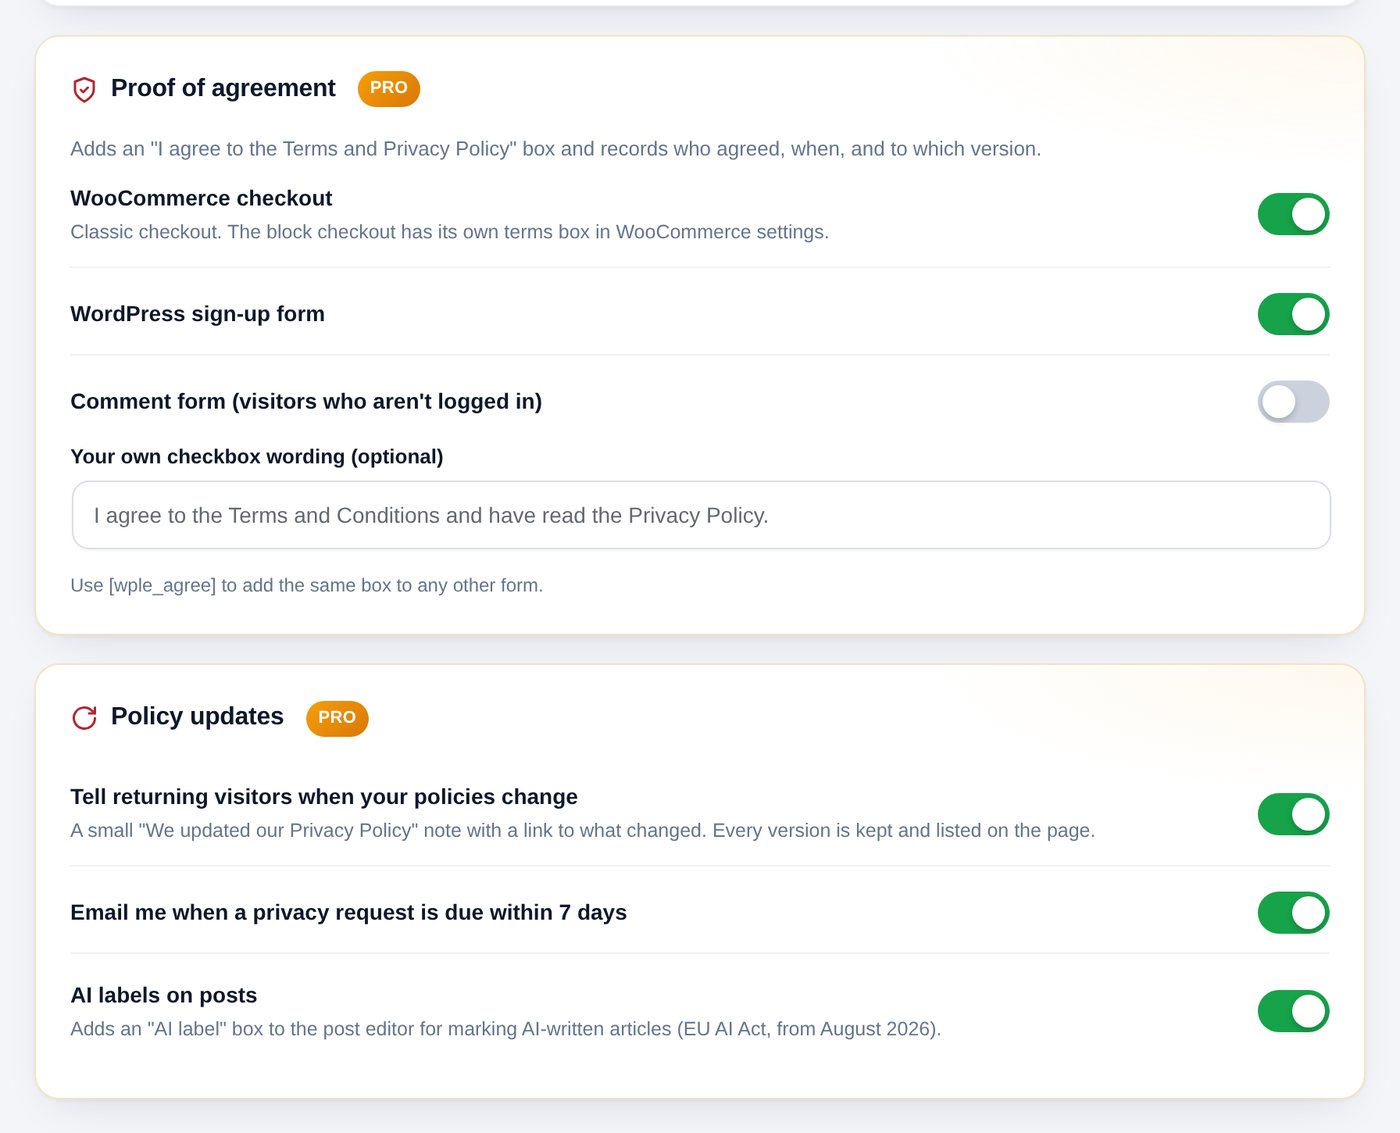Click the Proof of agreement heading
The image size is (1400, 1133).
tap(223, 88)
